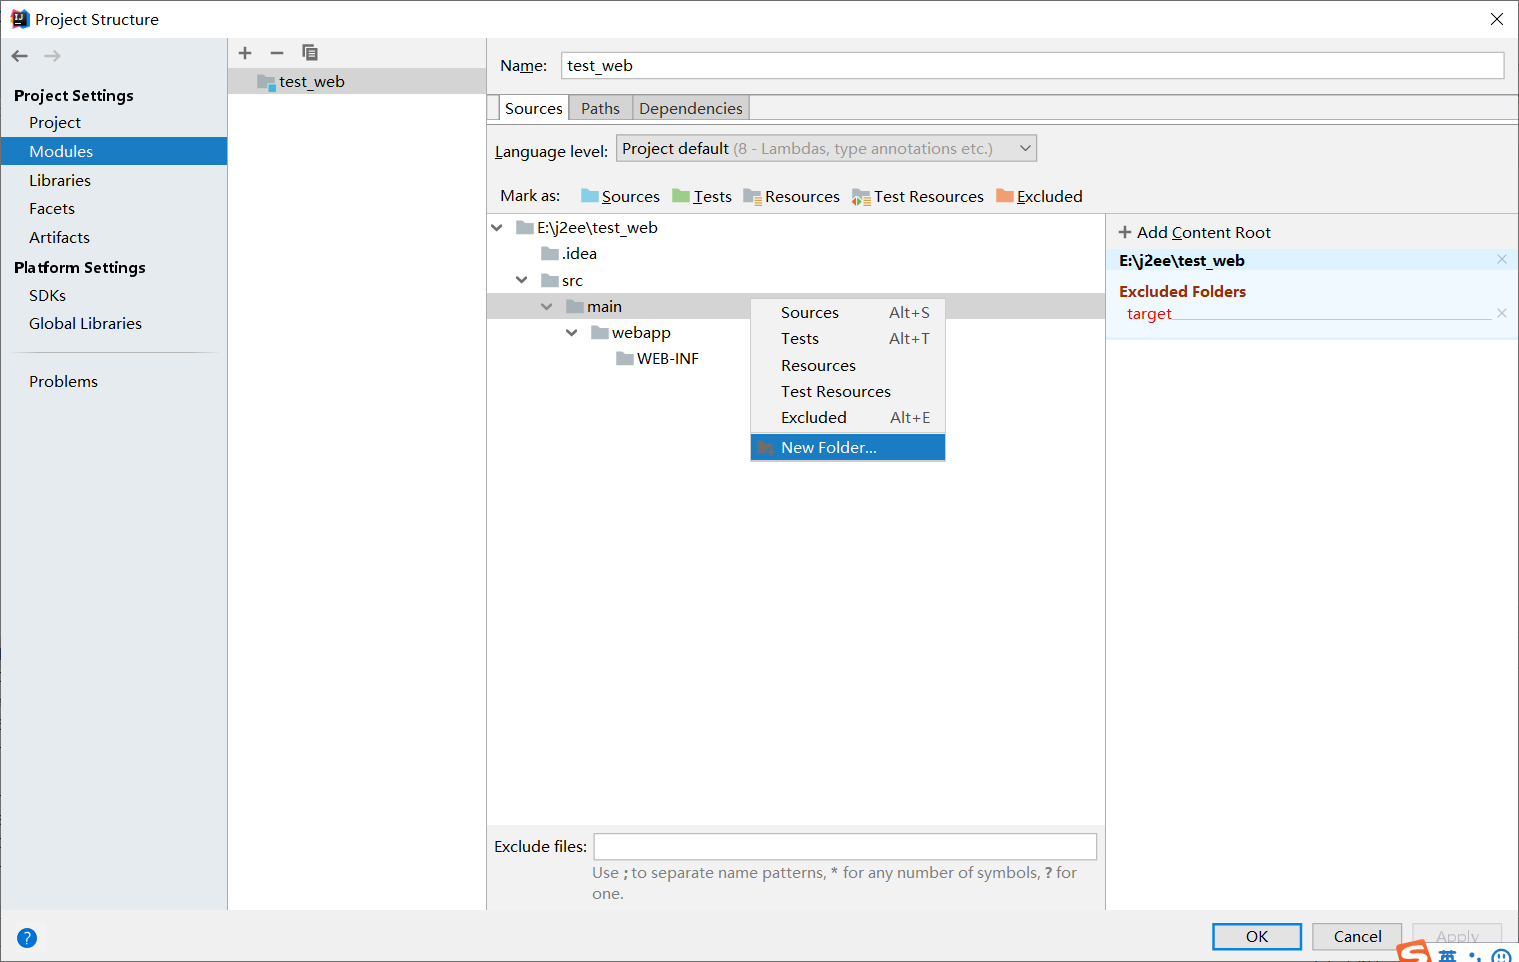
Task: Collapse the main folder node
Action: [547, 307]
